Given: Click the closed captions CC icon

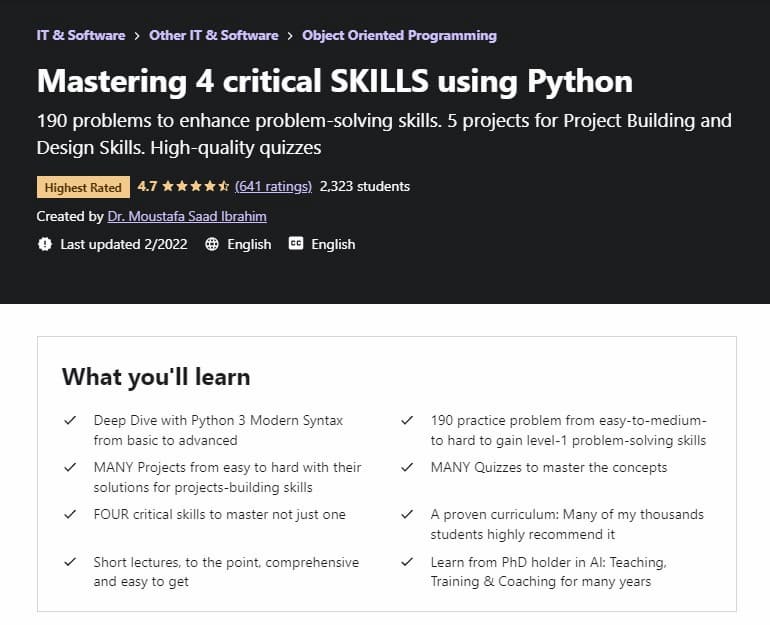Looking at the screenshot, I should (x=296, y=244).
